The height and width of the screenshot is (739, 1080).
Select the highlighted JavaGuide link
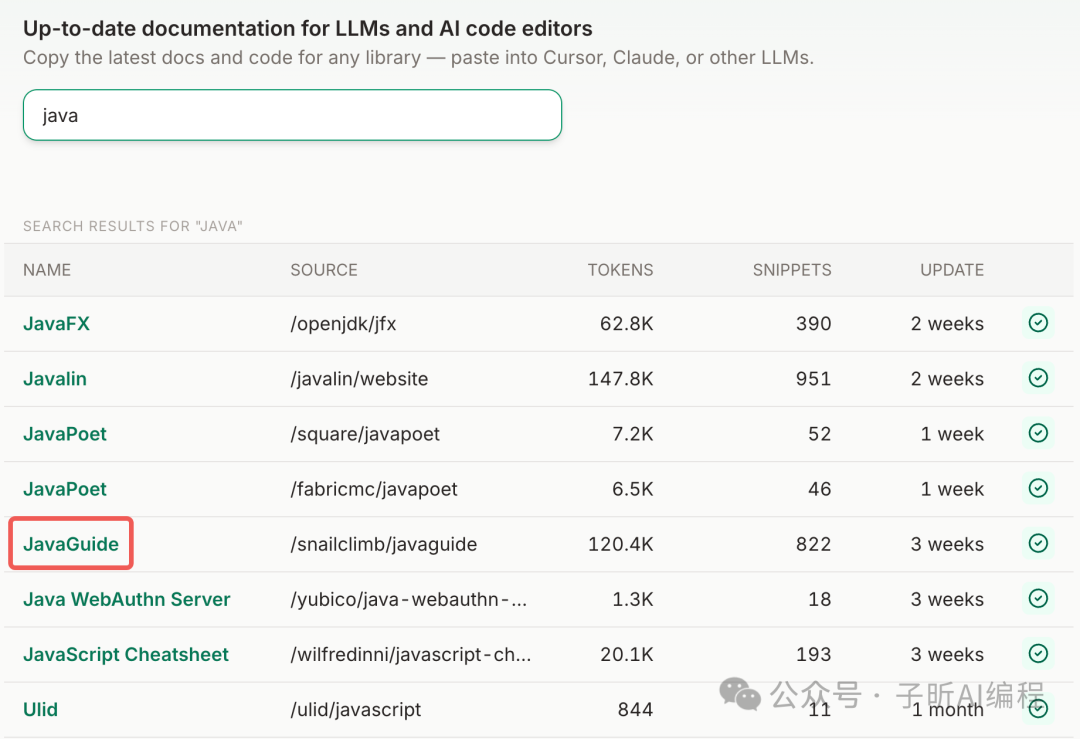tap(71, 544)
